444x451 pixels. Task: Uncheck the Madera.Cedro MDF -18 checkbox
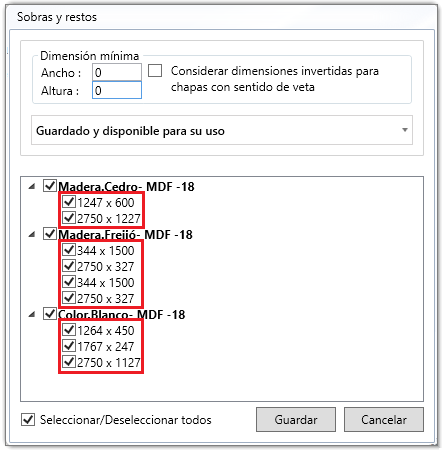click(x=50, y=186)
